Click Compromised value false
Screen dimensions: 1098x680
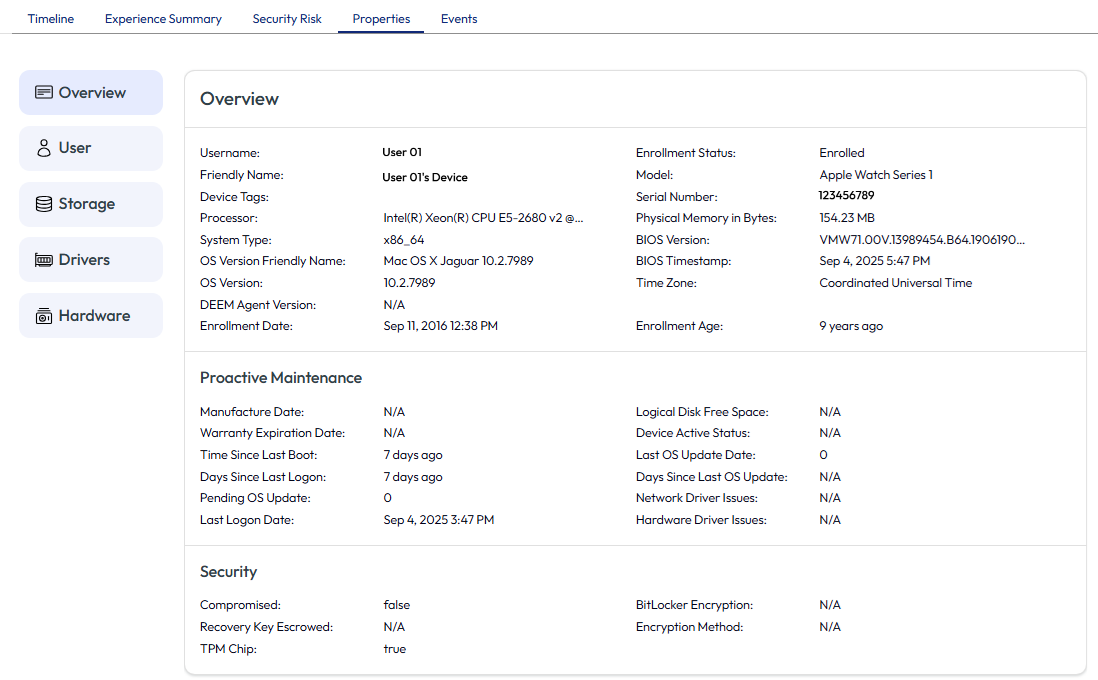[397, 604]
